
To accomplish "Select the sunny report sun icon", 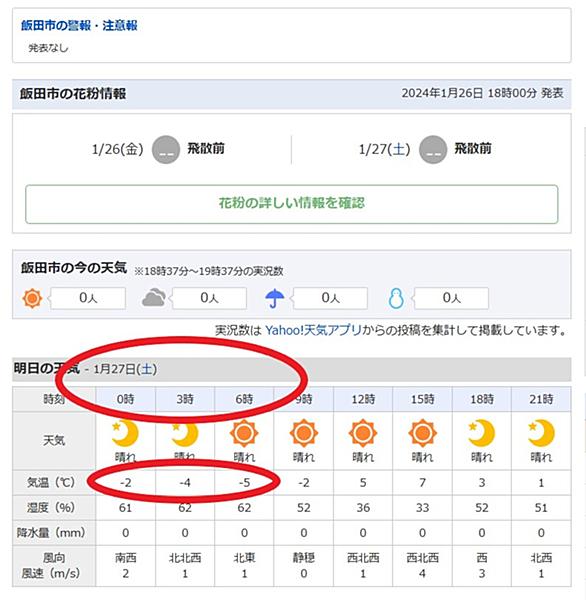I will 32,298.
